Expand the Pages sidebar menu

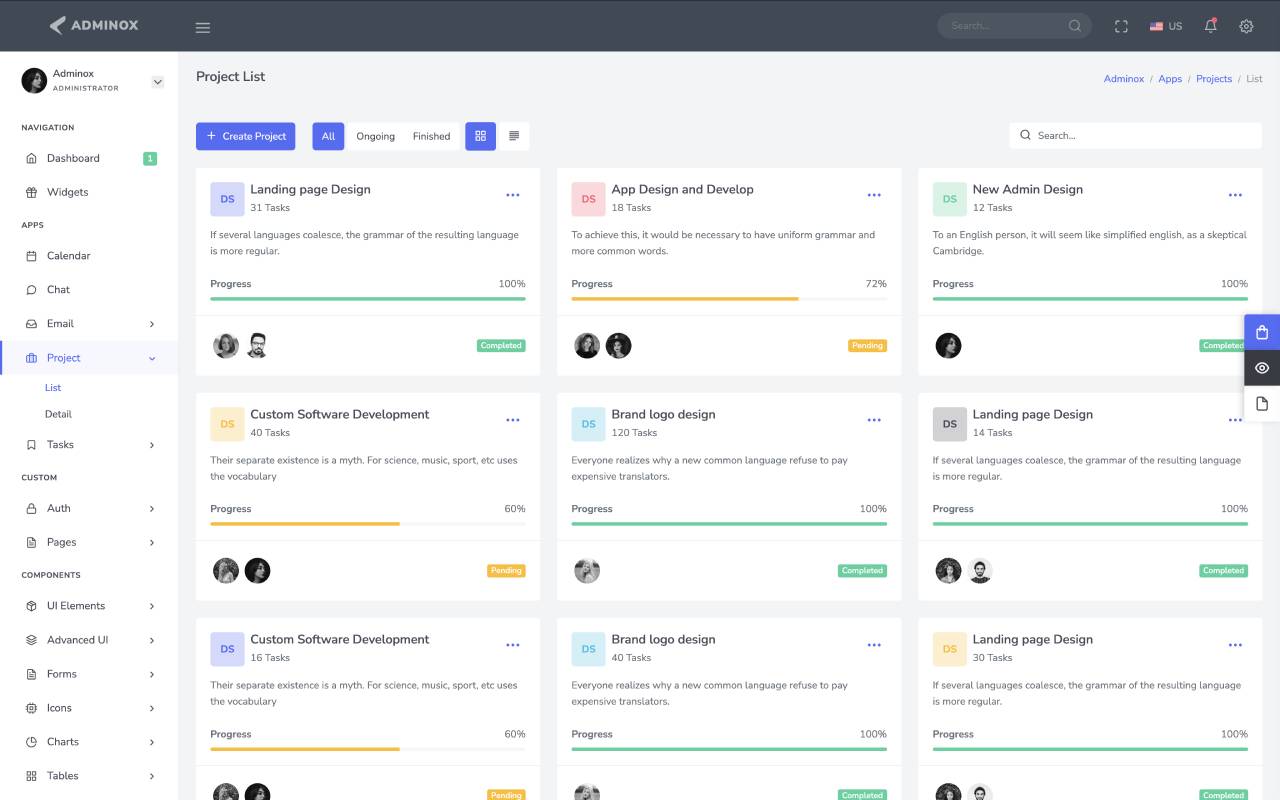pos(89,543)
